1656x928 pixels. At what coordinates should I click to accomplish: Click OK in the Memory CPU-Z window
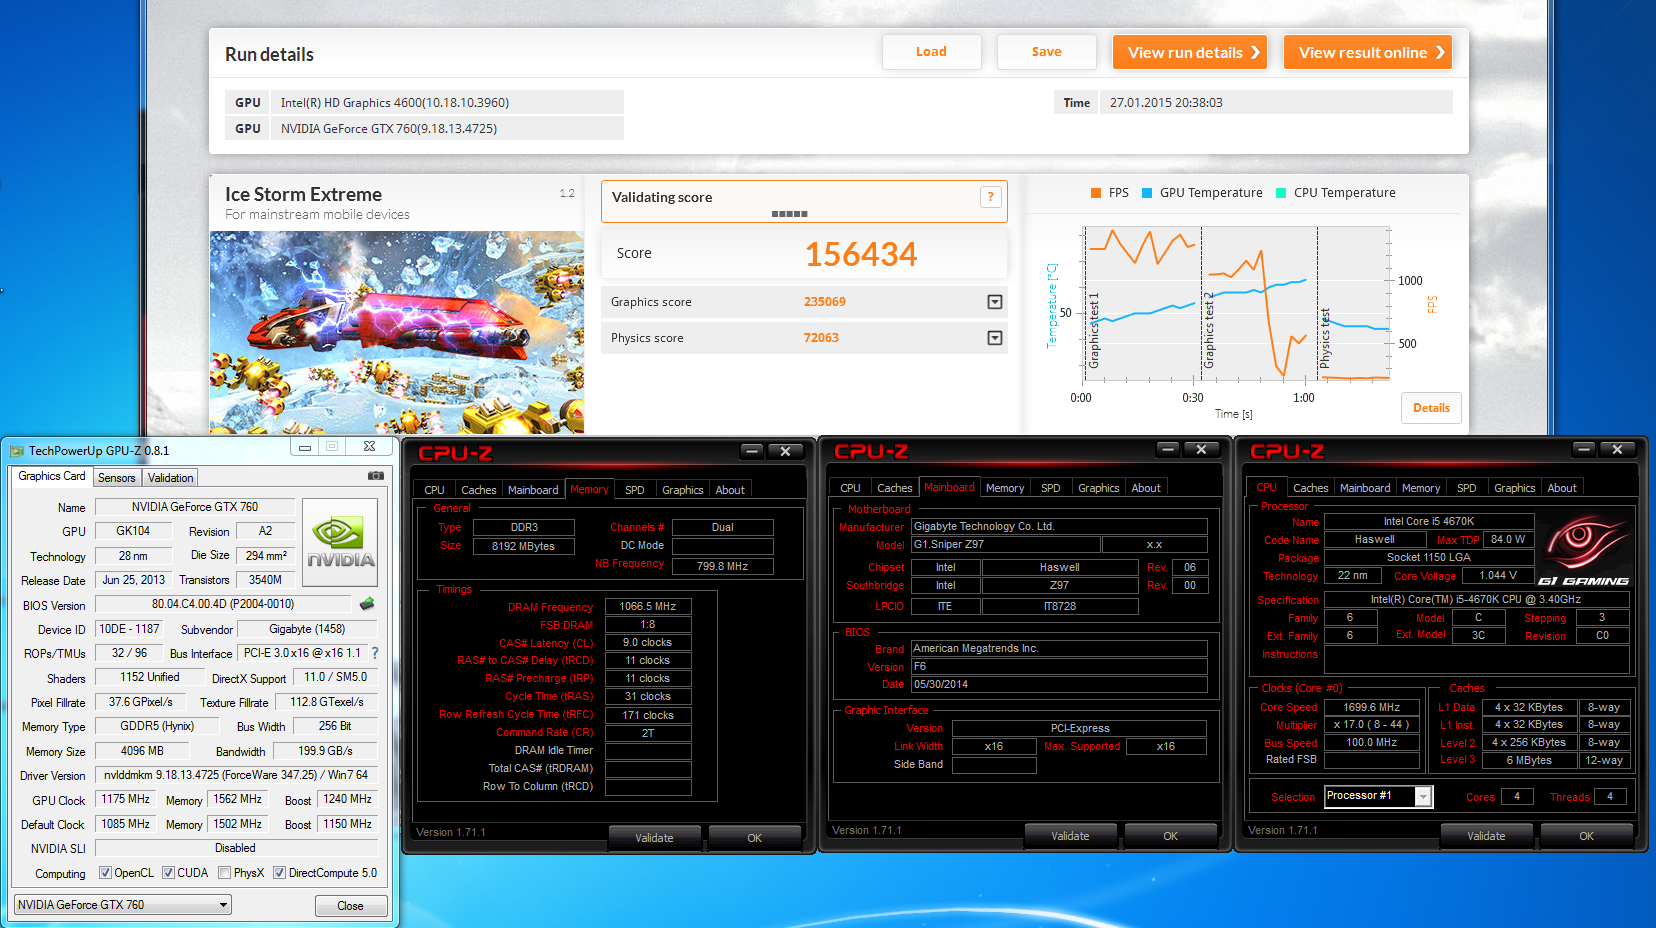[x=754, y=838]
